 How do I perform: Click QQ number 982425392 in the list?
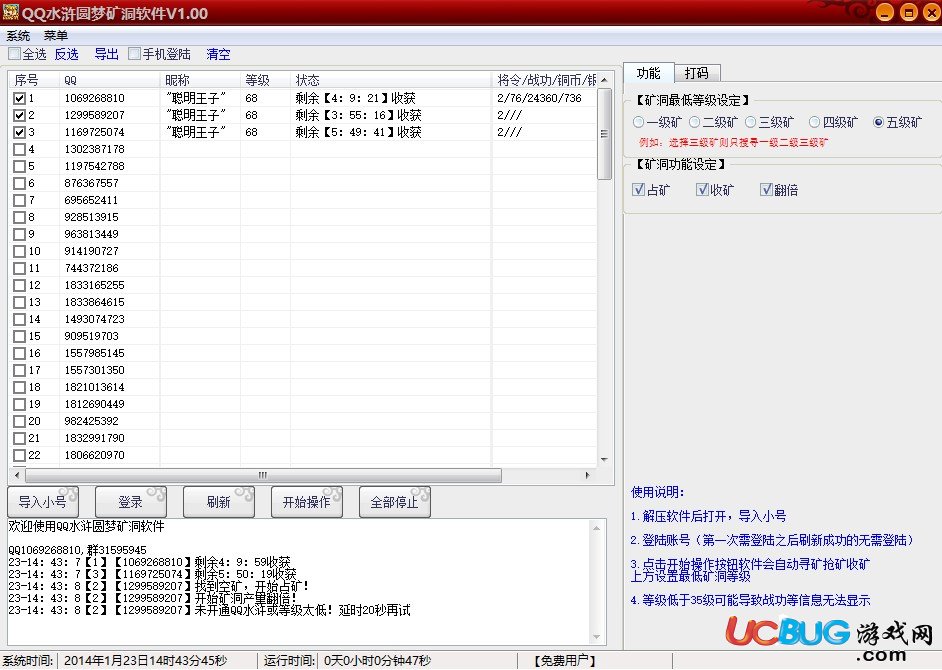pos(91,421)
